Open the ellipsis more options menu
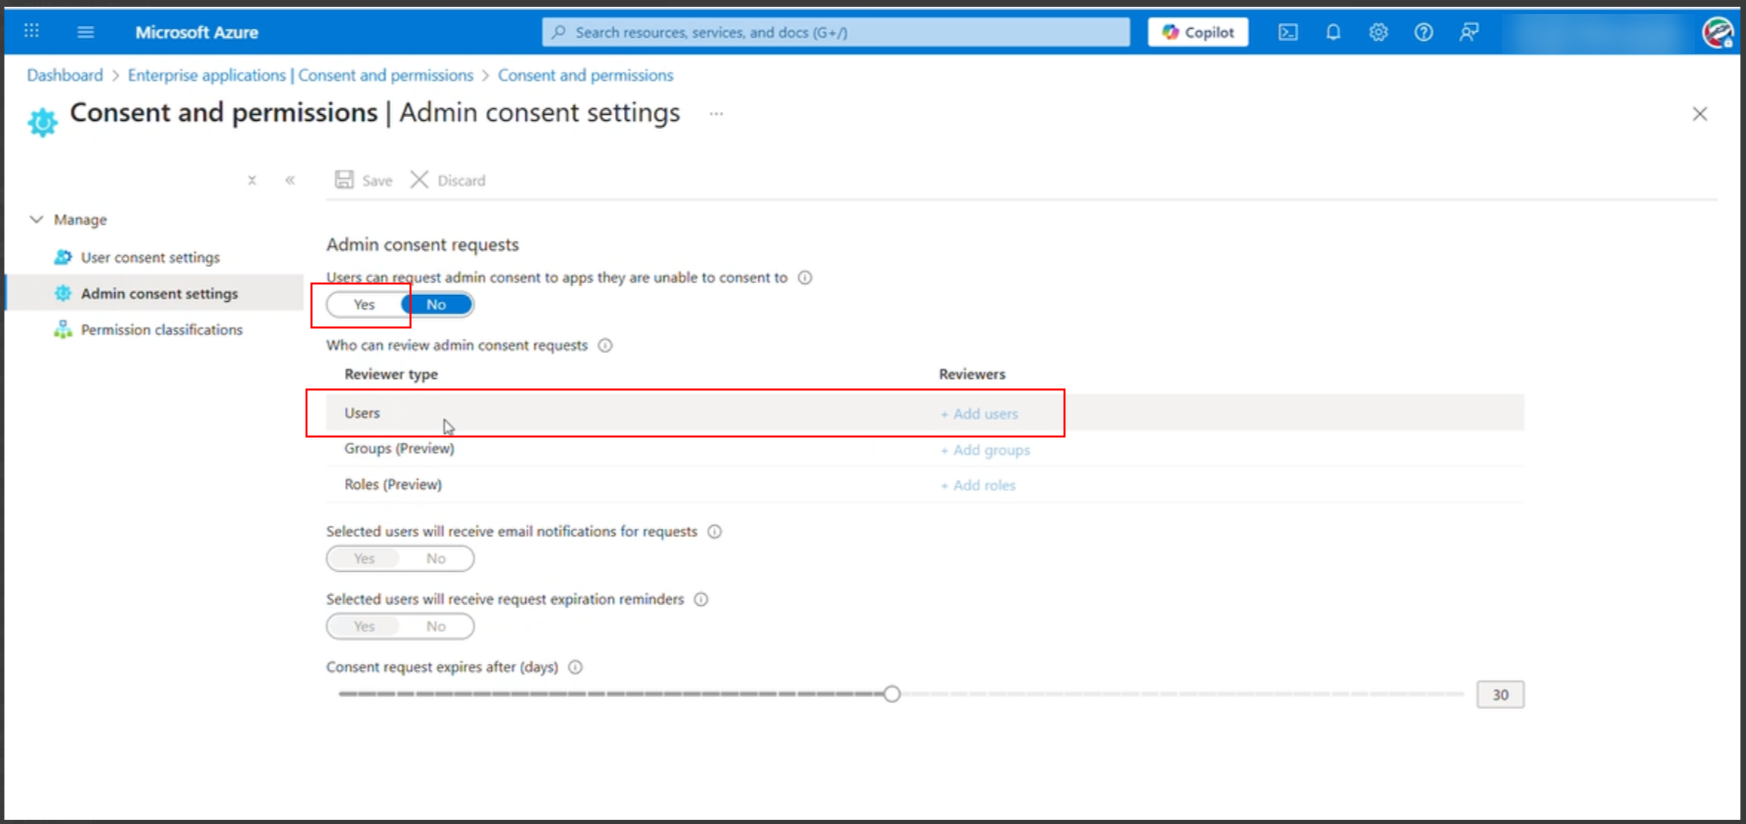 [x=716, y=114]
